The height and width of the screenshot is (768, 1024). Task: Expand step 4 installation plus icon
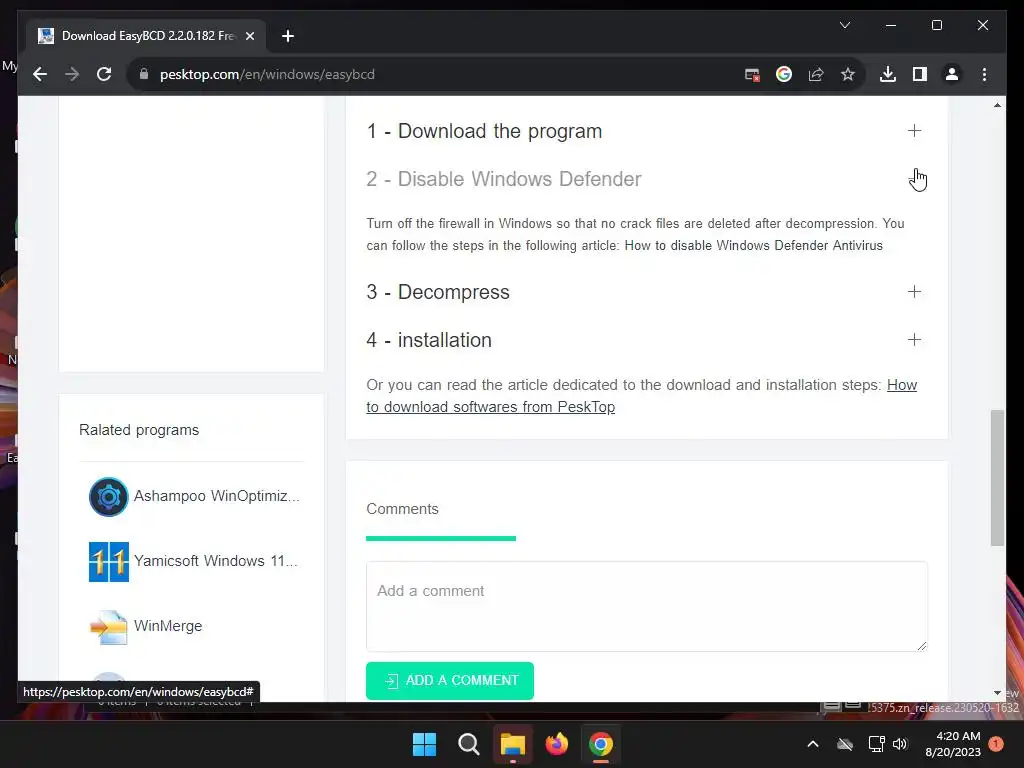click(x=914, y=340)
